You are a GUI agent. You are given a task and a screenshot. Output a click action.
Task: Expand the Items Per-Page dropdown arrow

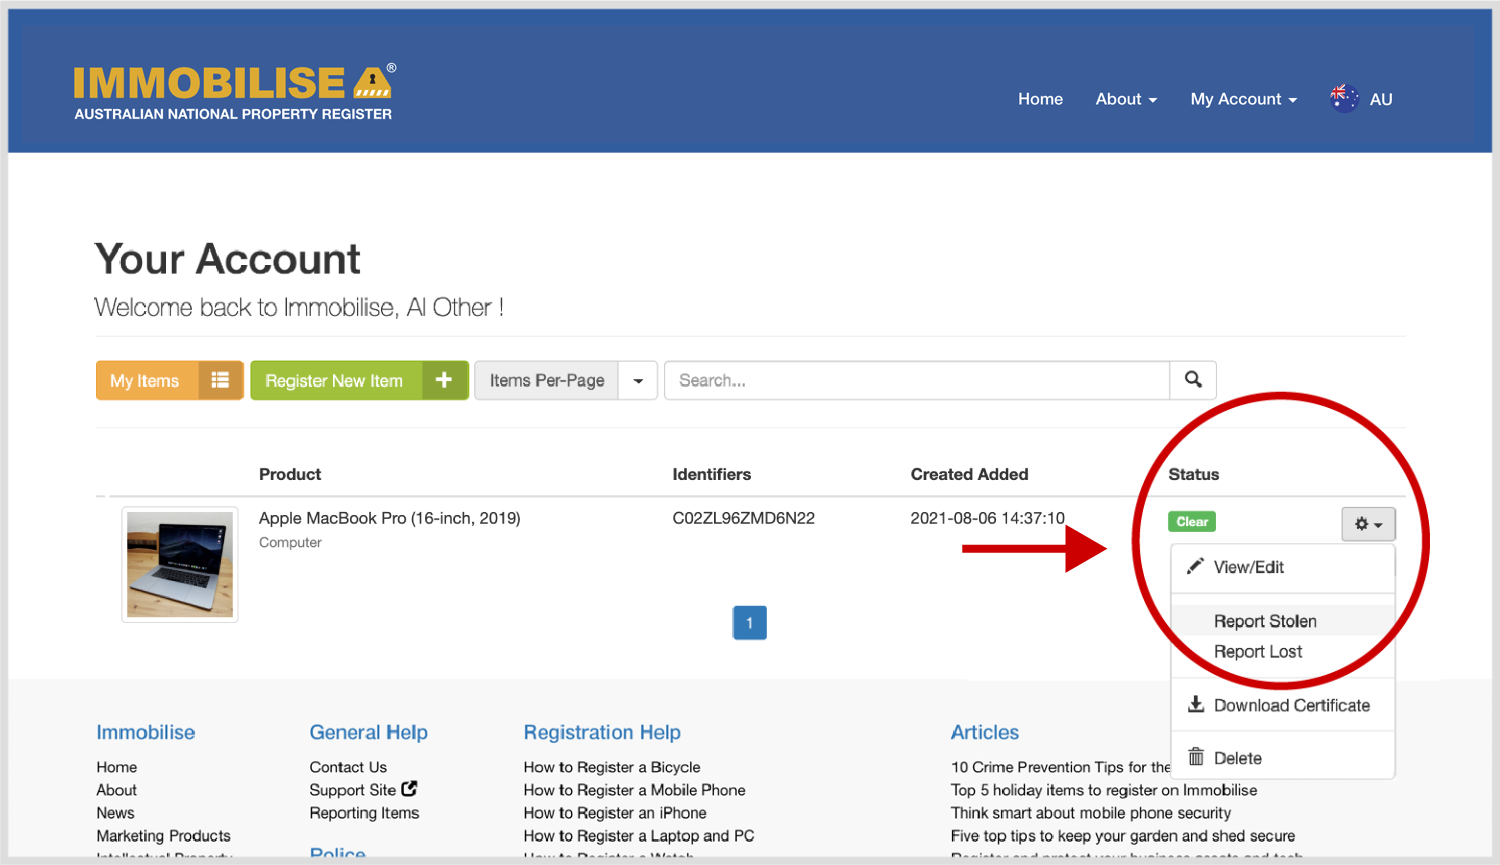coord(638,381)
